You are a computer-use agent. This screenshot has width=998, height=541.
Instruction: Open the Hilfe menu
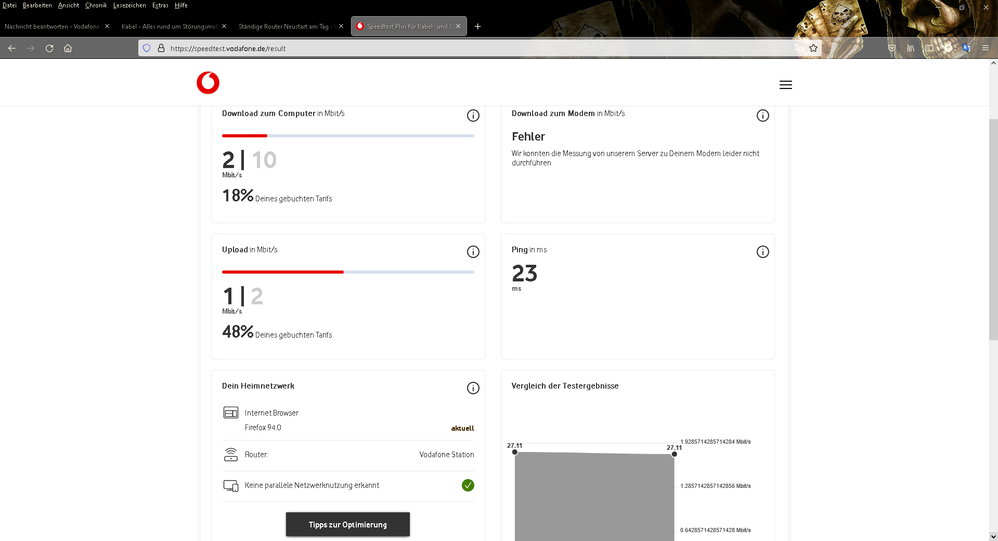click(181, 5)
